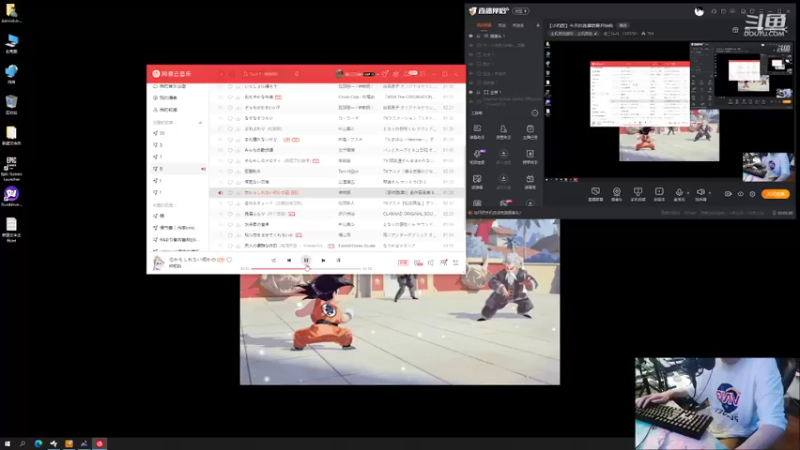The height and width of the screenshot is (450, 800).
Task: Click the red-outlined audio quality button in player bar
Action: click(x=403, y=263)
